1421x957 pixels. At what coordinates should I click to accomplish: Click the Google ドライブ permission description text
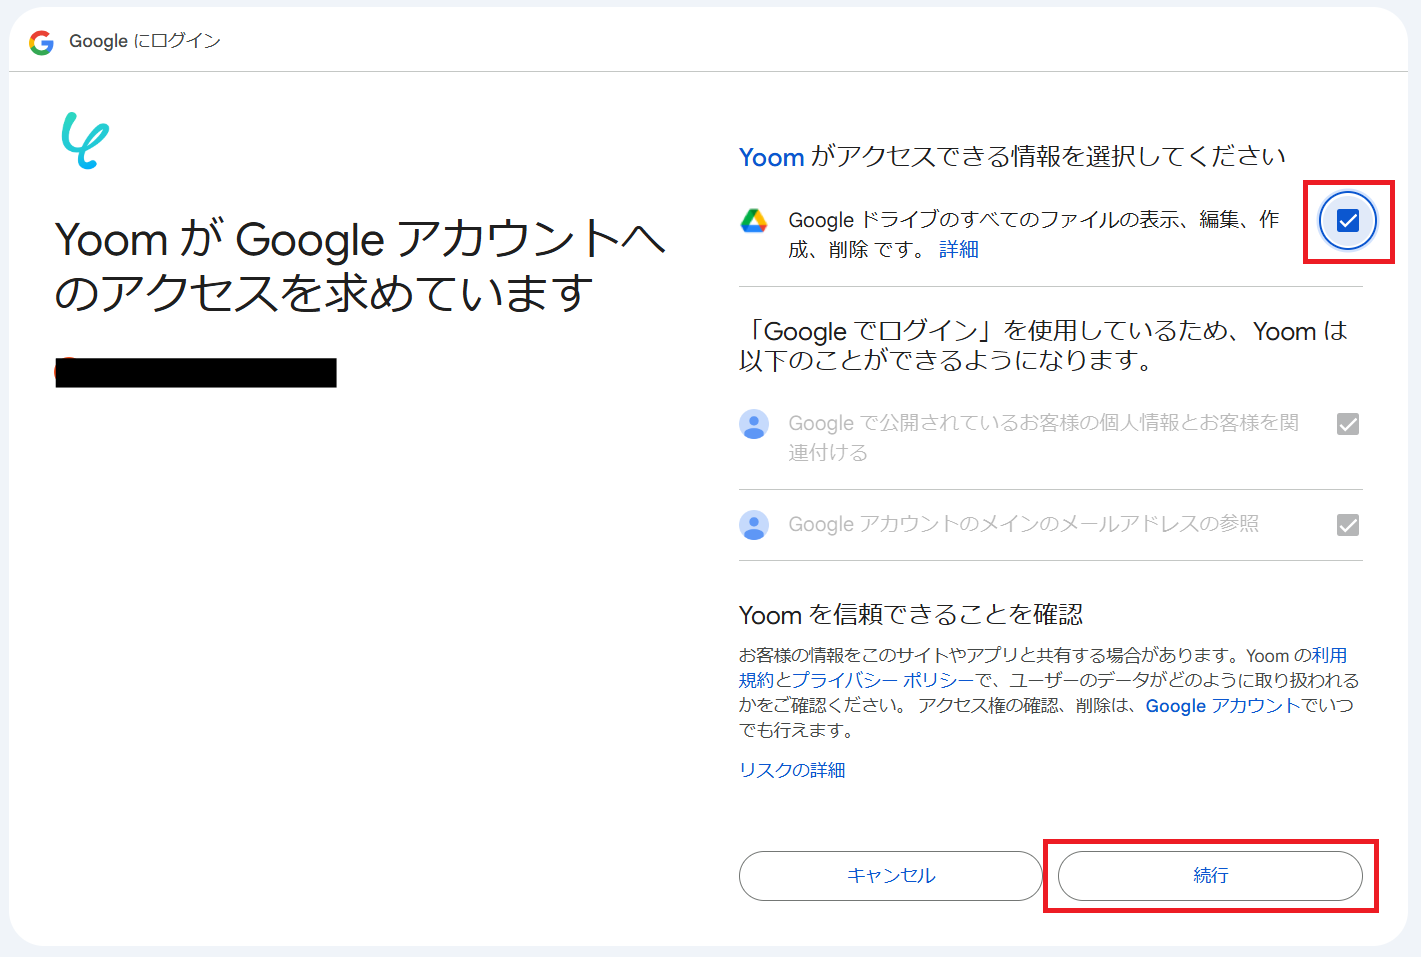(1034, 235)
